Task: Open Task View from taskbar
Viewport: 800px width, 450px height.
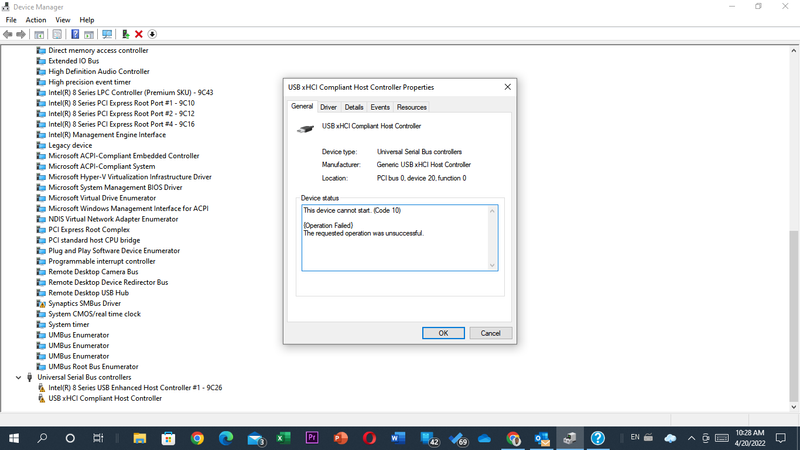Action: click(x=98, y=438)
